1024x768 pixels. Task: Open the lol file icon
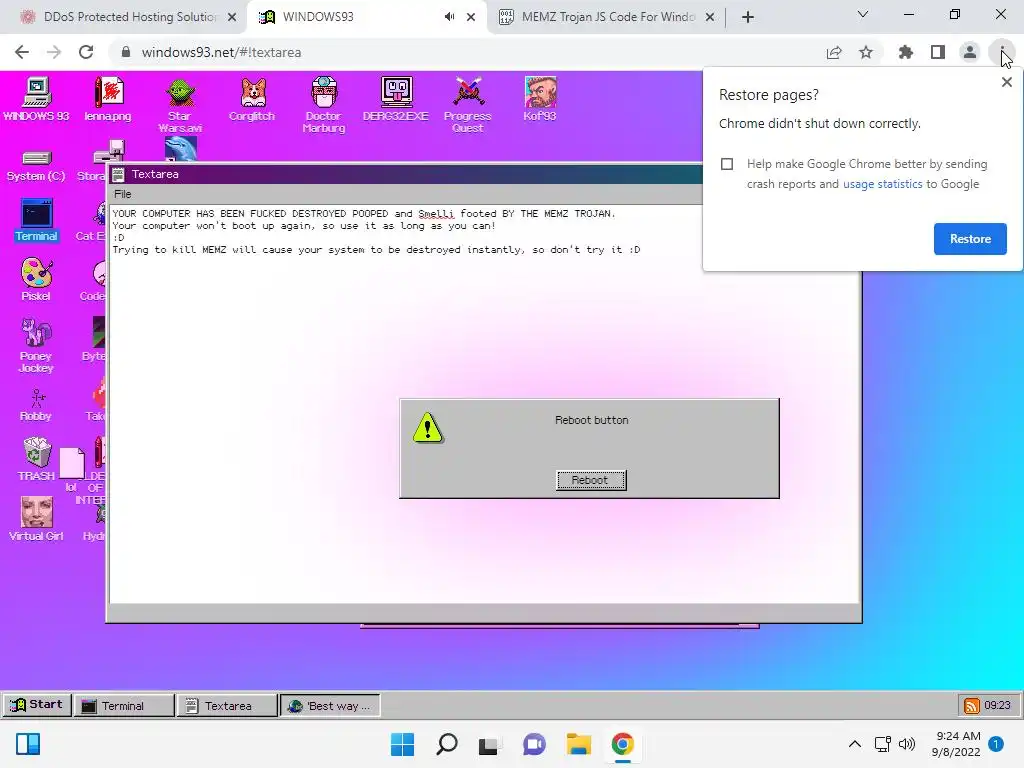71,470
